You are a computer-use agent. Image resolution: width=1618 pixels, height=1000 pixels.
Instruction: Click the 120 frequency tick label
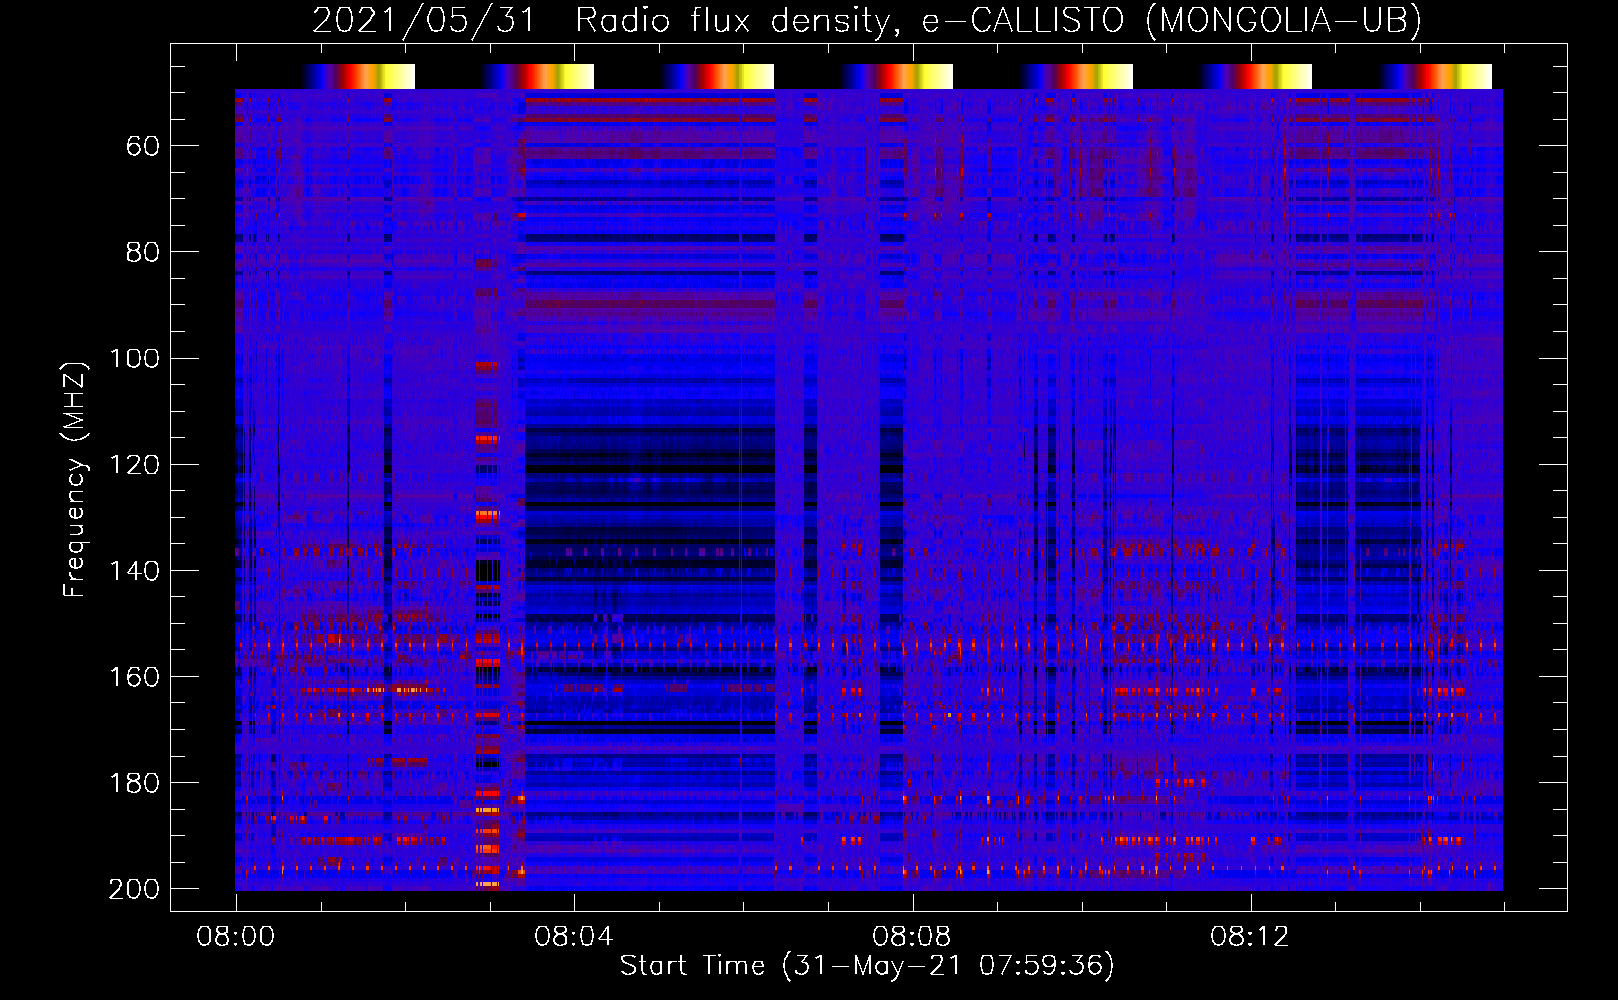point(135,465)
